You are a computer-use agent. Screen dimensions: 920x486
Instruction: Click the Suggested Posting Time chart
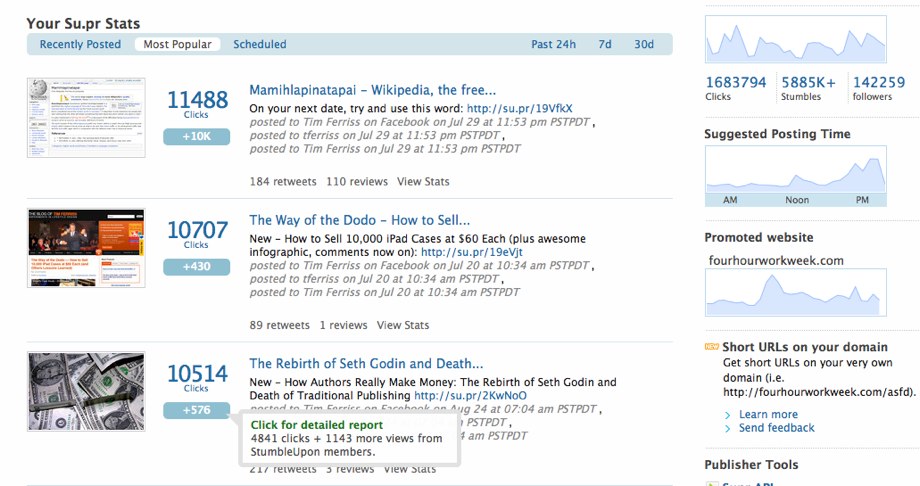[795, 174]
